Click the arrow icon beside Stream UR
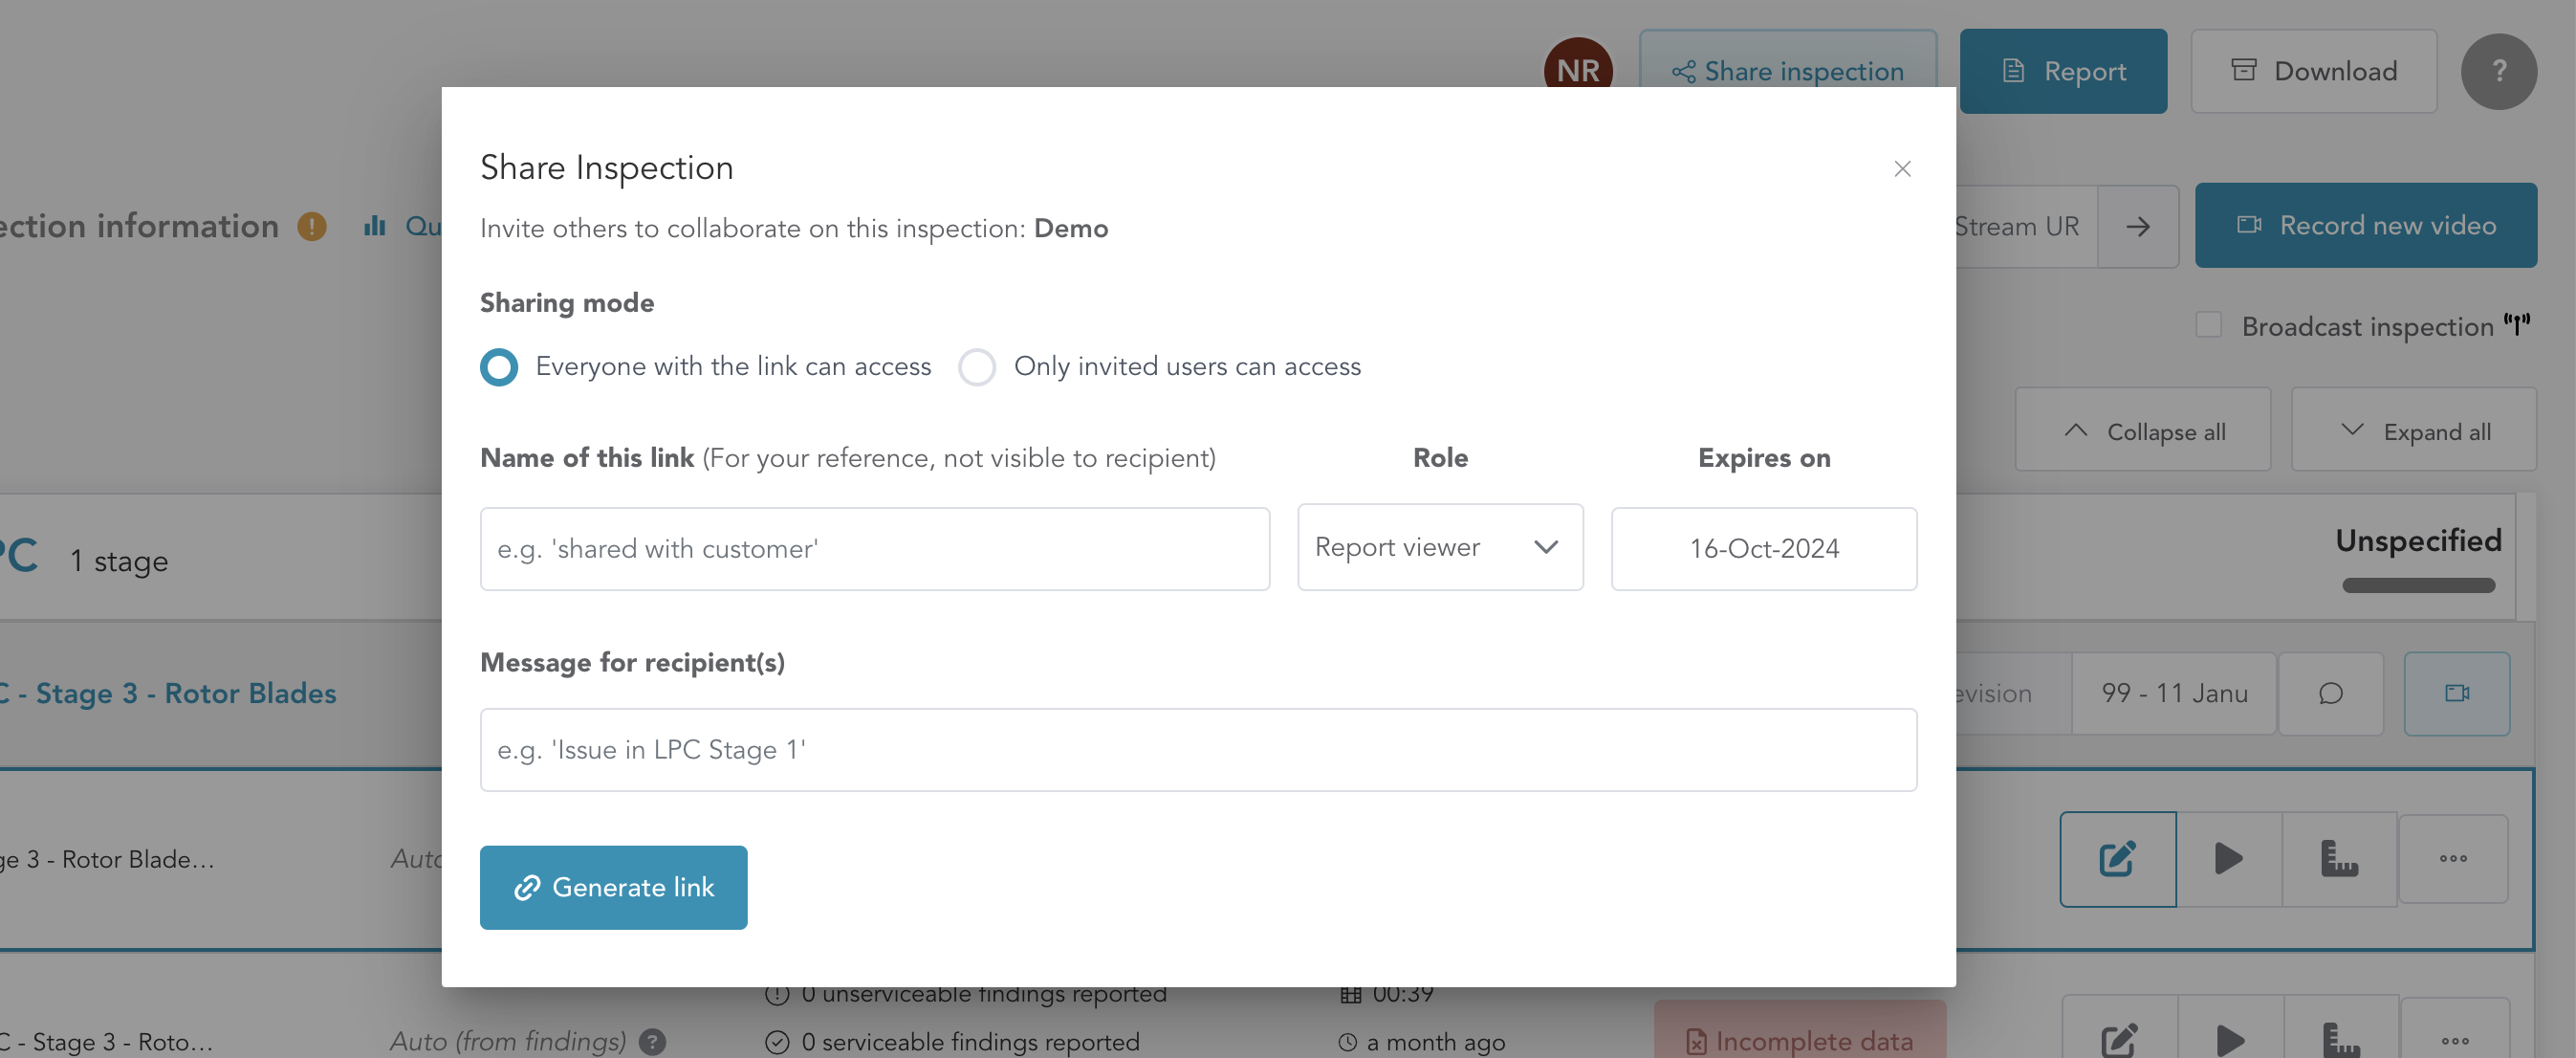Image resolution: width=2576 pixels, height=1058 pixels. point(2138,227)
